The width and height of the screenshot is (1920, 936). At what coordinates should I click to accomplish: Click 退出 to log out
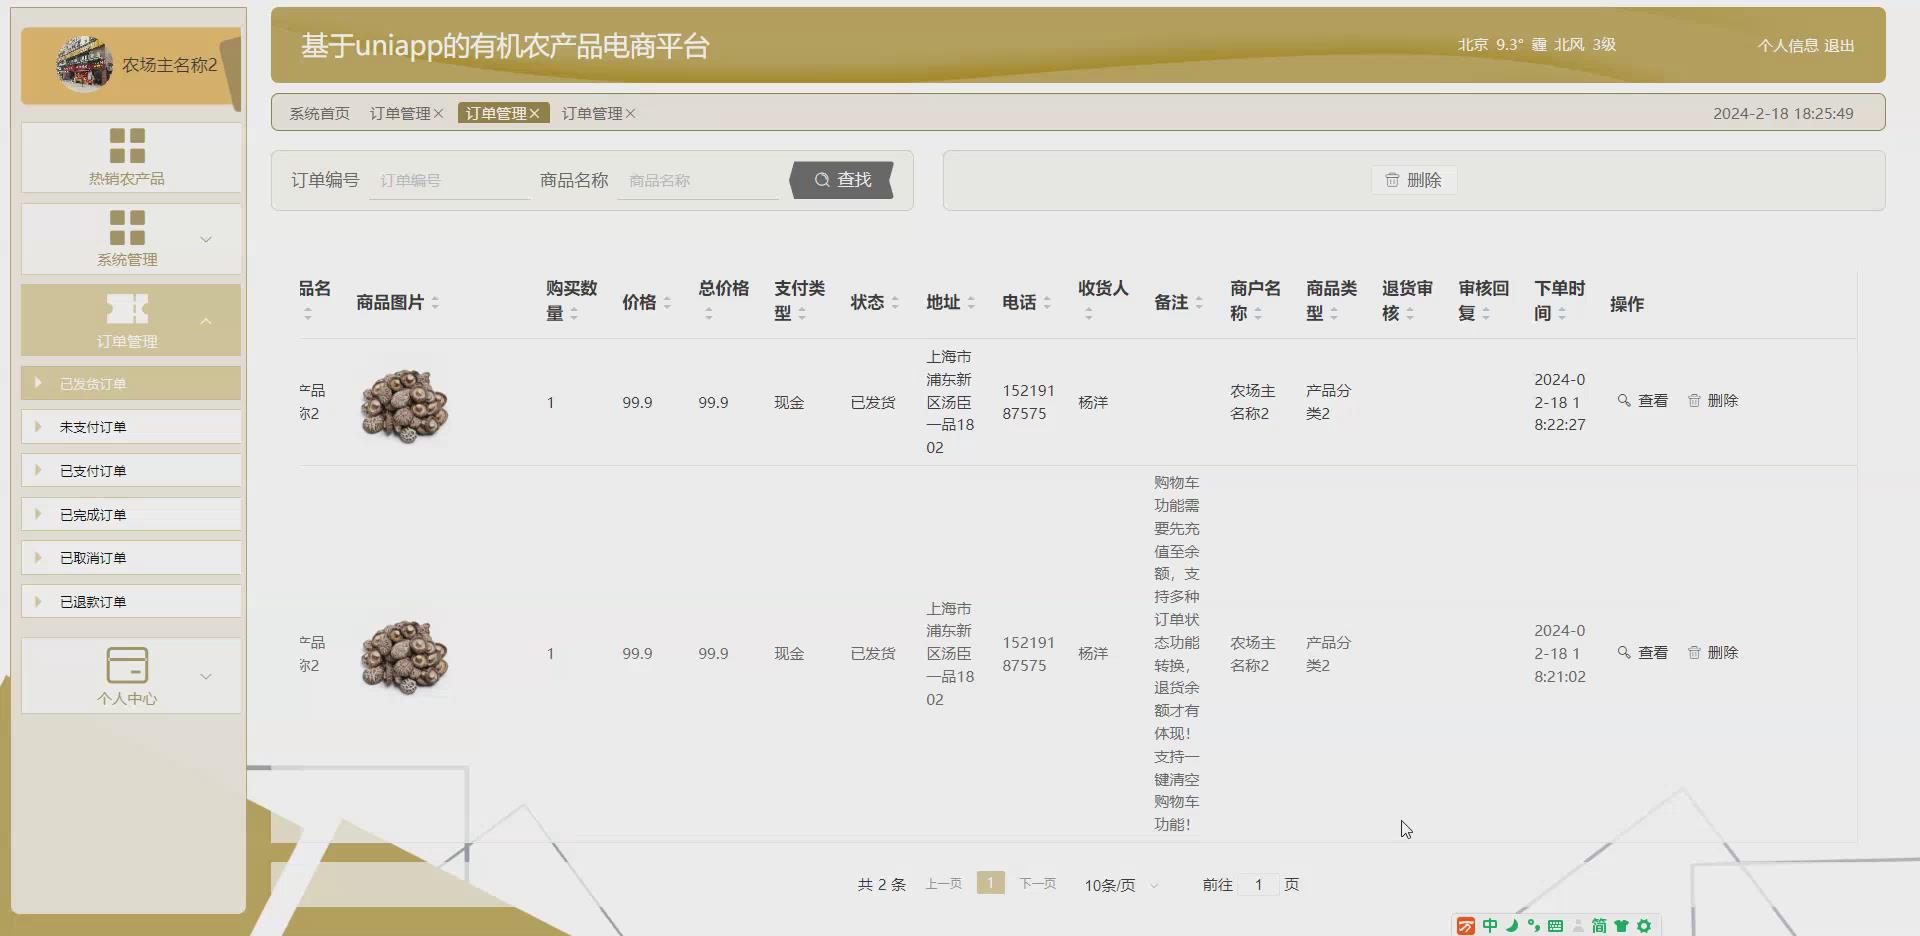coord(1839,45)
